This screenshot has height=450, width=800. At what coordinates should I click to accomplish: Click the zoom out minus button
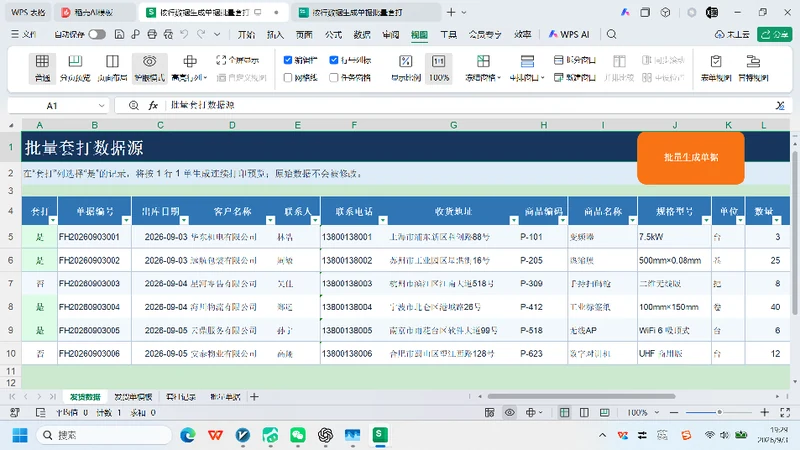click(x=674, y=412)
